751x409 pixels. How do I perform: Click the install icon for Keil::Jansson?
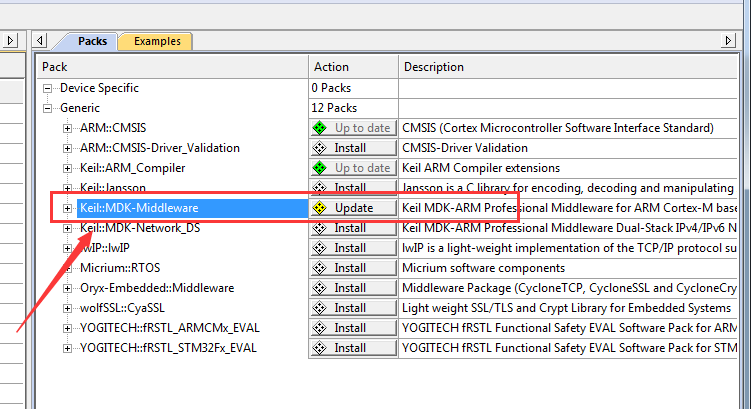[x=320, y=188]
